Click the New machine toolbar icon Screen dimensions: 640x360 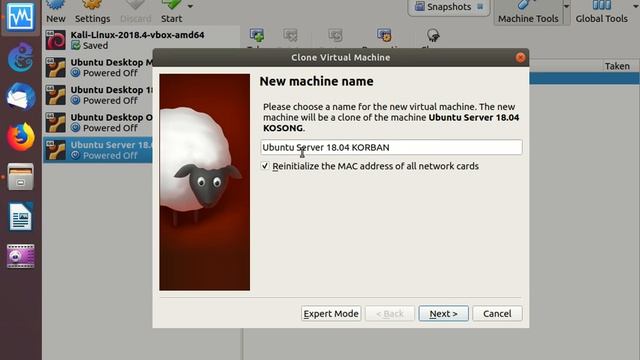(56, 11)
